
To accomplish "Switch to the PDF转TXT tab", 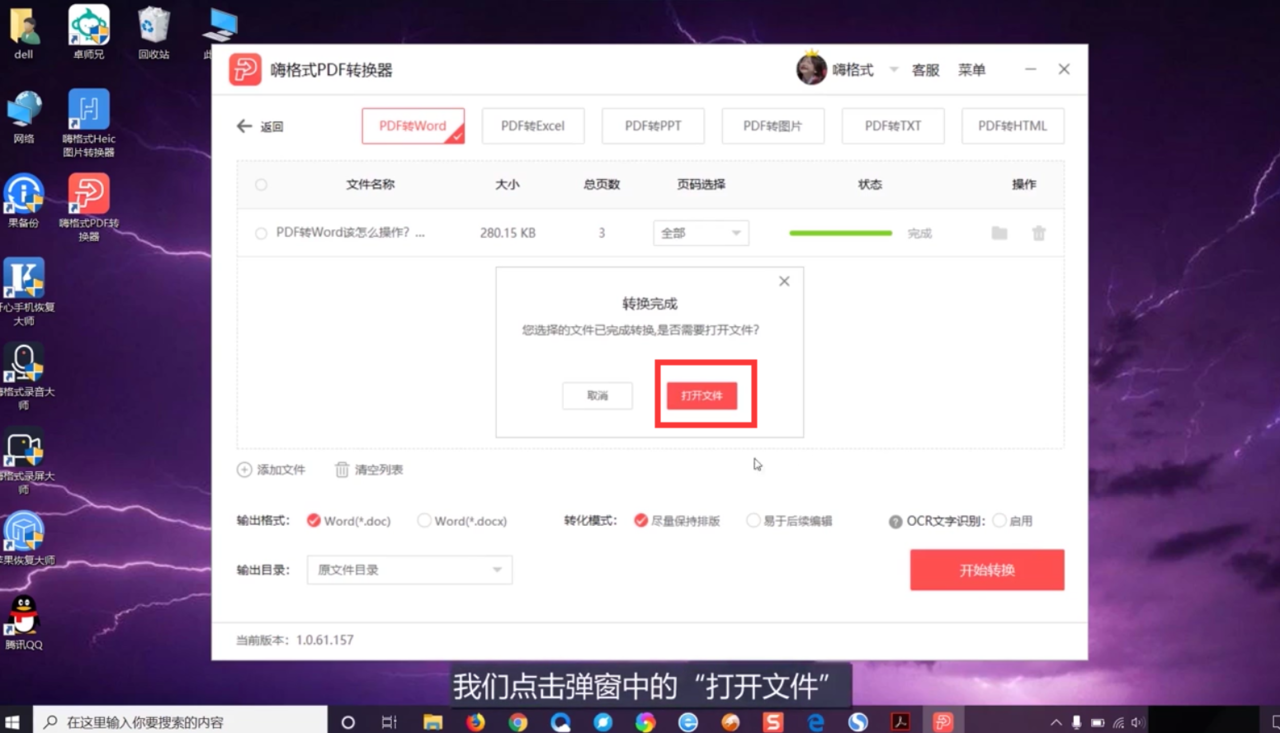I will click(x=893, y=126).
